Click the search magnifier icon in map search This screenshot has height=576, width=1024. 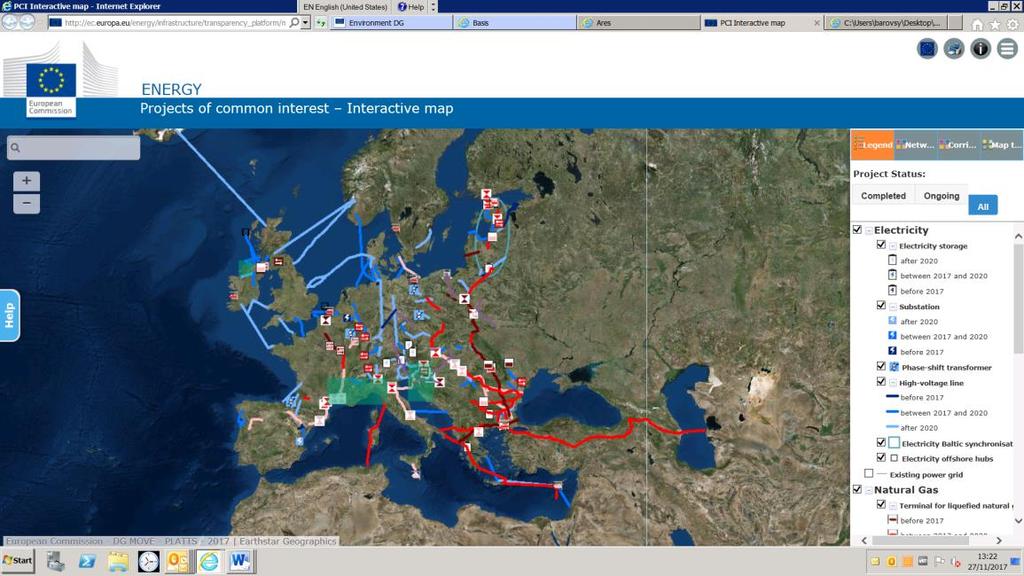[16, 148]
